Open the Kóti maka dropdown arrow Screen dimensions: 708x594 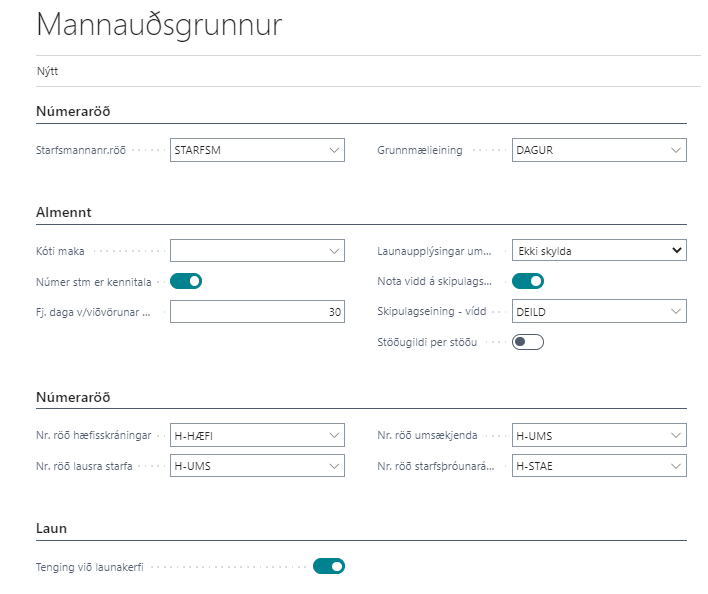(333, 250)
